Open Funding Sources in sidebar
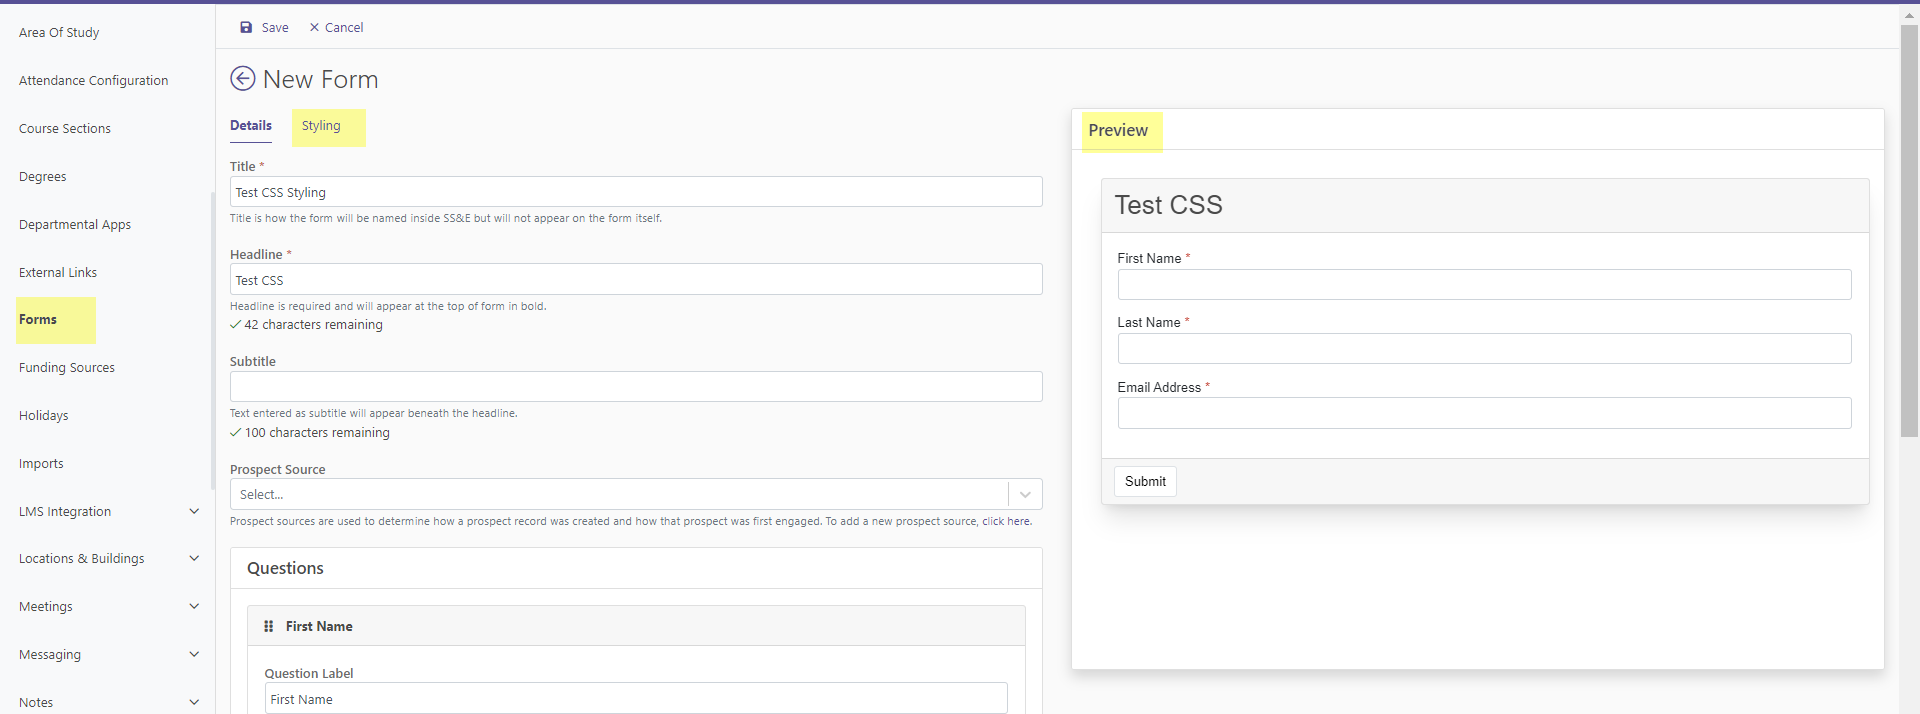 tap(67, 367)
